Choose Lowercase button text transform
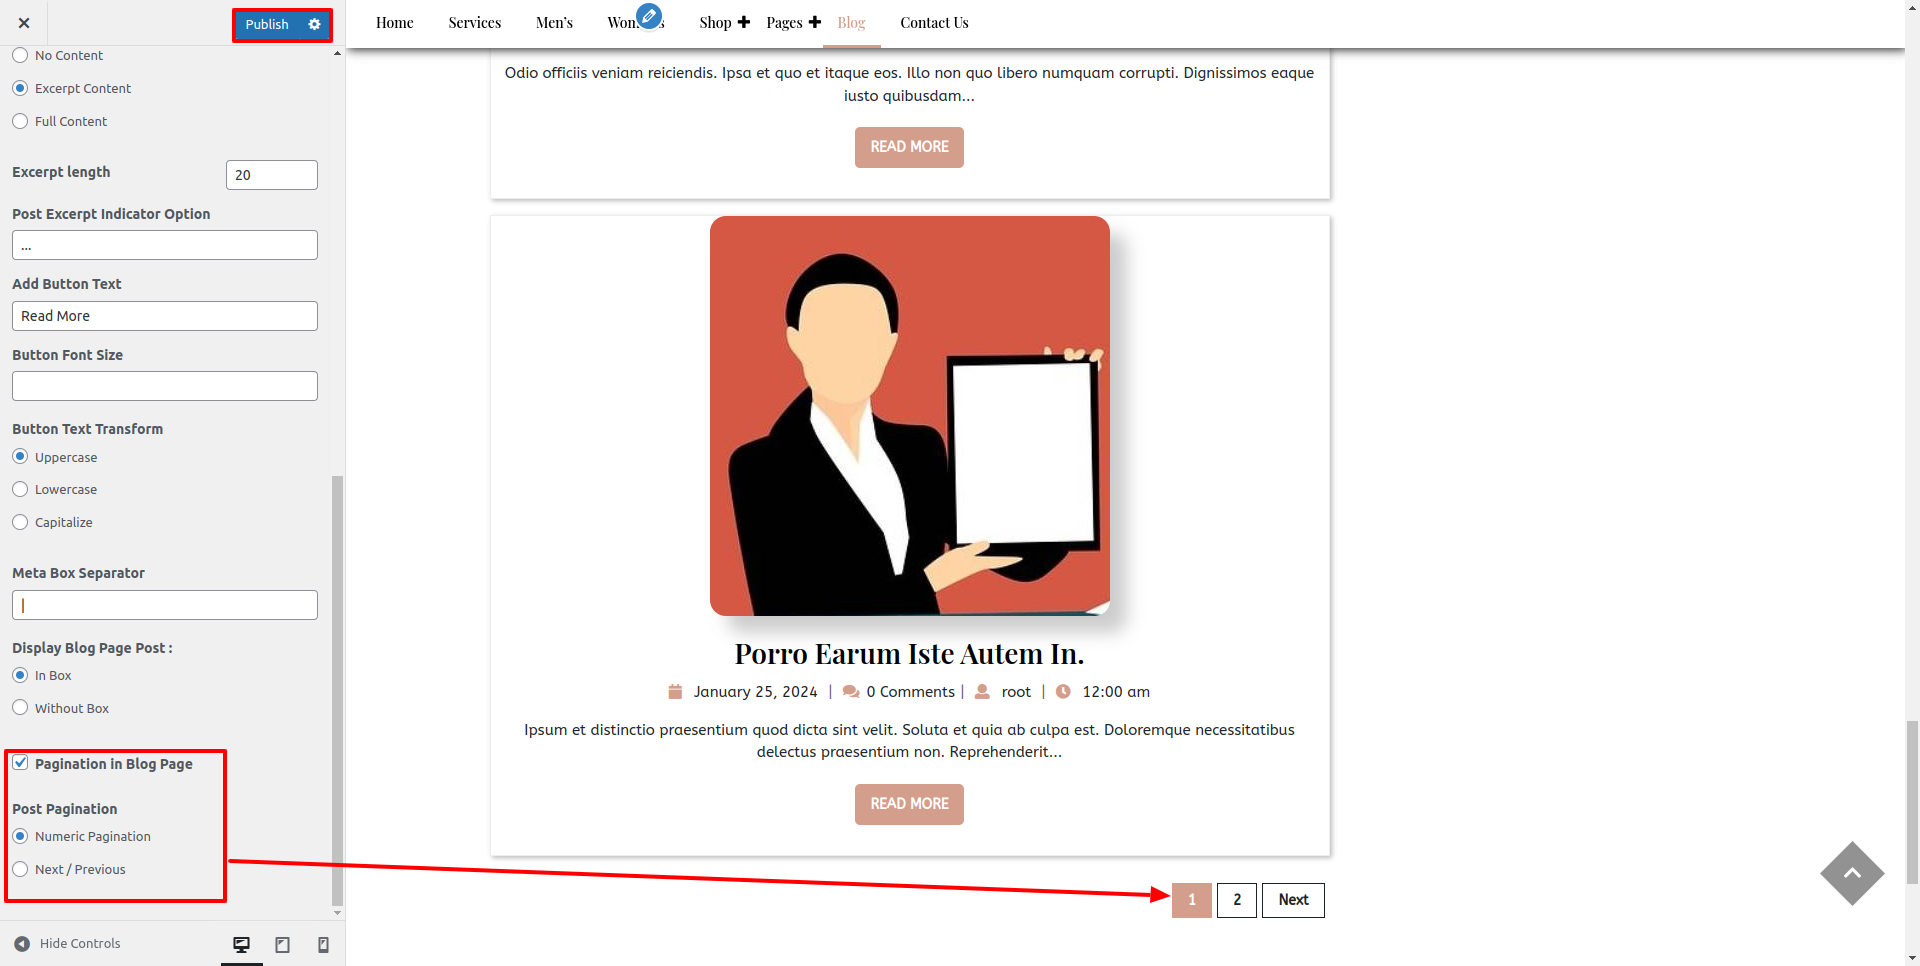 point(20,489)
